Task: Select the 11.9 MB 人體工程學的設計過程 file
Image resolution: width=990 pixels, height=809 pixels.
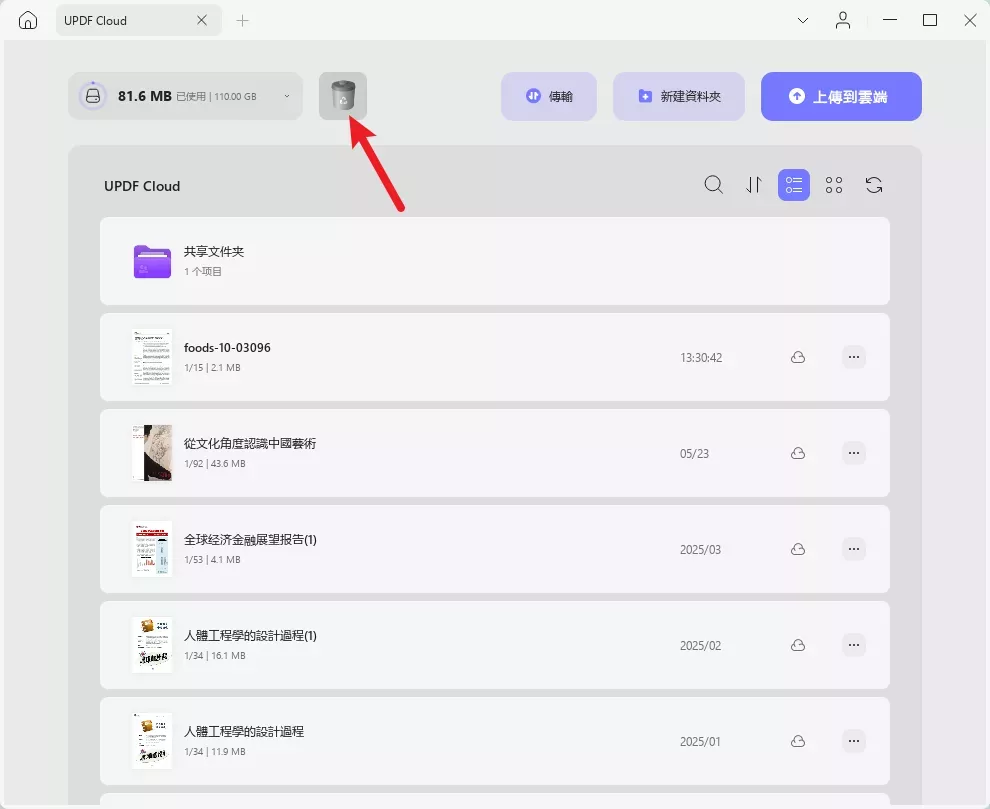Action: [x=244, y=731]
